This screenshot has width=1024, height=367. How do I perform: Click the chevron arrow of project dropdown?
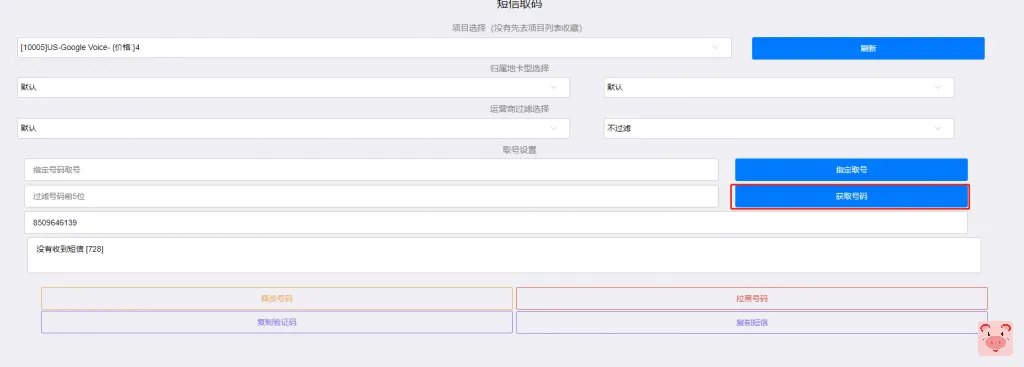click(715, 48)
